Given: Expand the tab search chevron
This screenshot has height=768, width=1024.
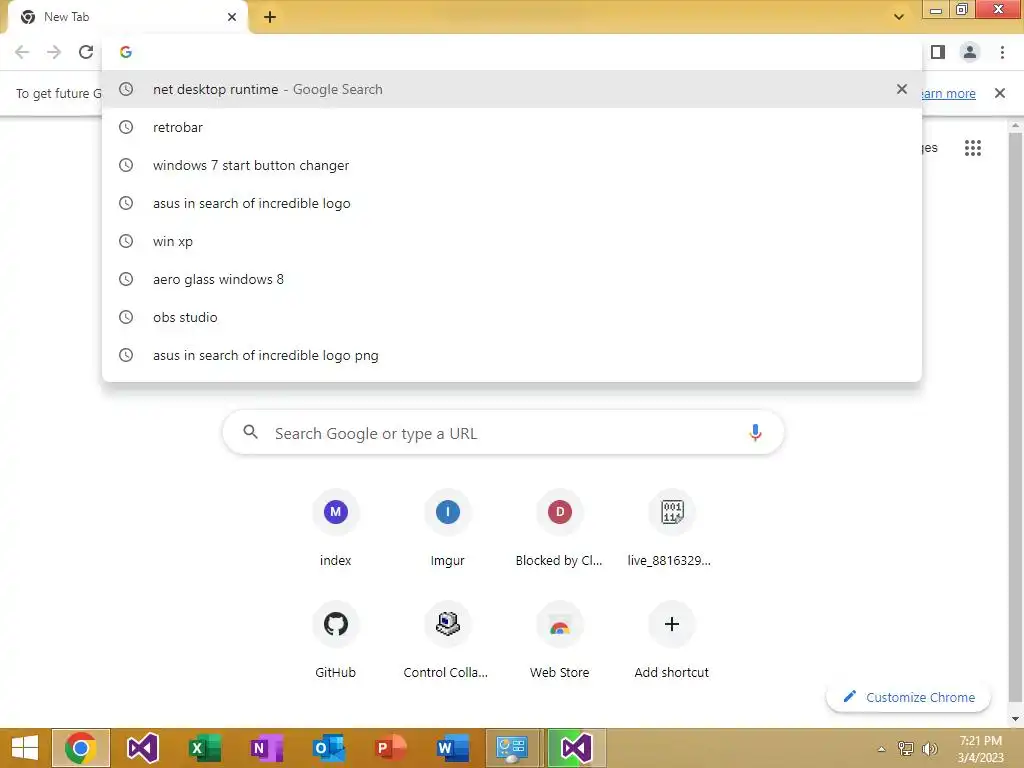Looking at the screenshot, I should [x=899, y=17].
